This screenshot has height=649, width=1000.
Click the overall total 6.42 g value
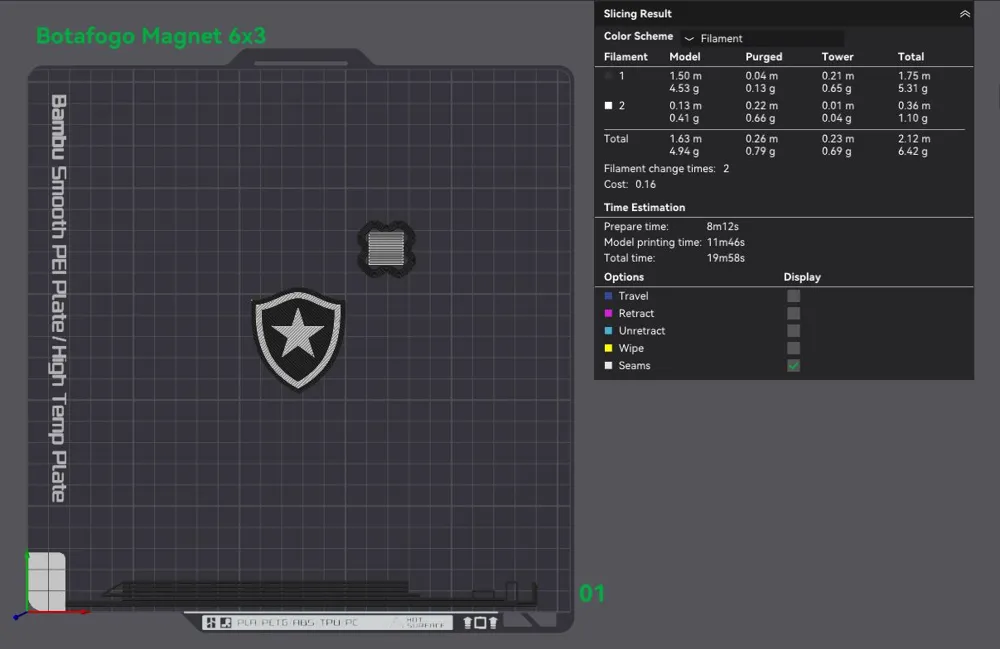[913, 152]
